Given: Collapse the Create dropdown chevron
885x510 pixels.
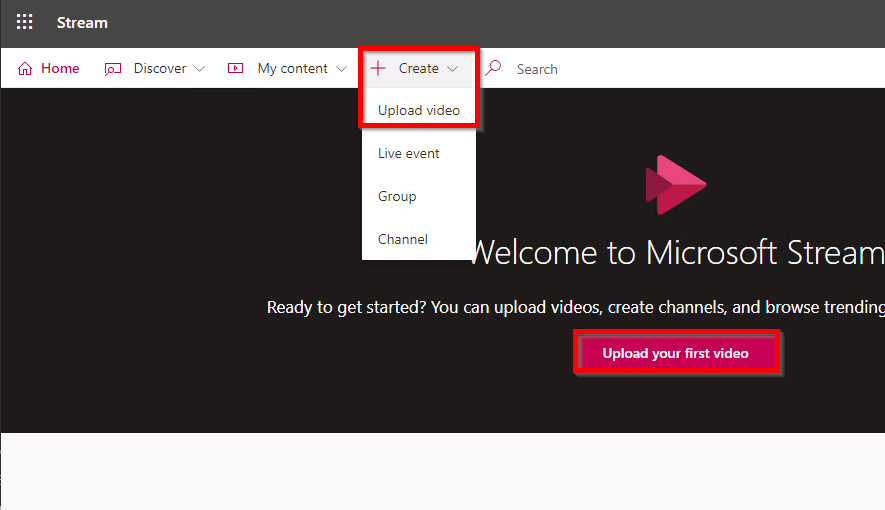Looking at the screenshot, I should 453,69.
